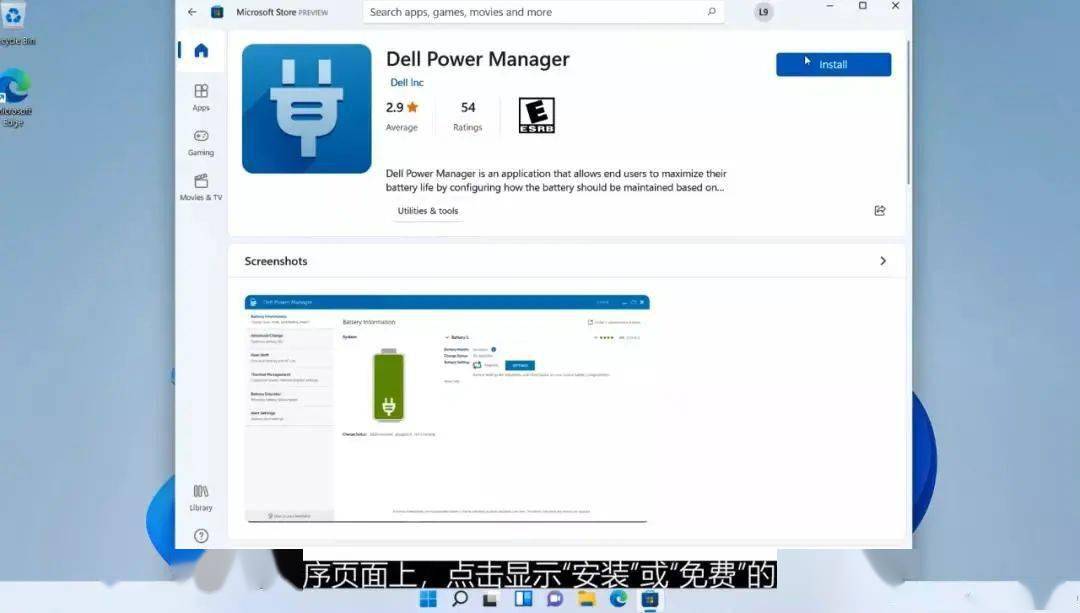The width and height of the screenshot is (1080, 613).
Task: Open Microsoft Edge on the taskbar
Action: (619, 599)
